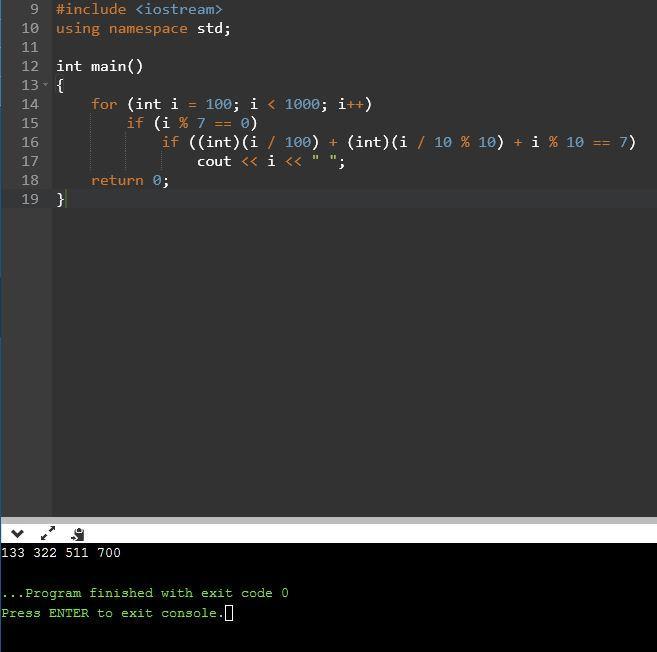Click 'main()' in the function declaration
The width and height of the screenshot is (657, 652).
[117, 66]
